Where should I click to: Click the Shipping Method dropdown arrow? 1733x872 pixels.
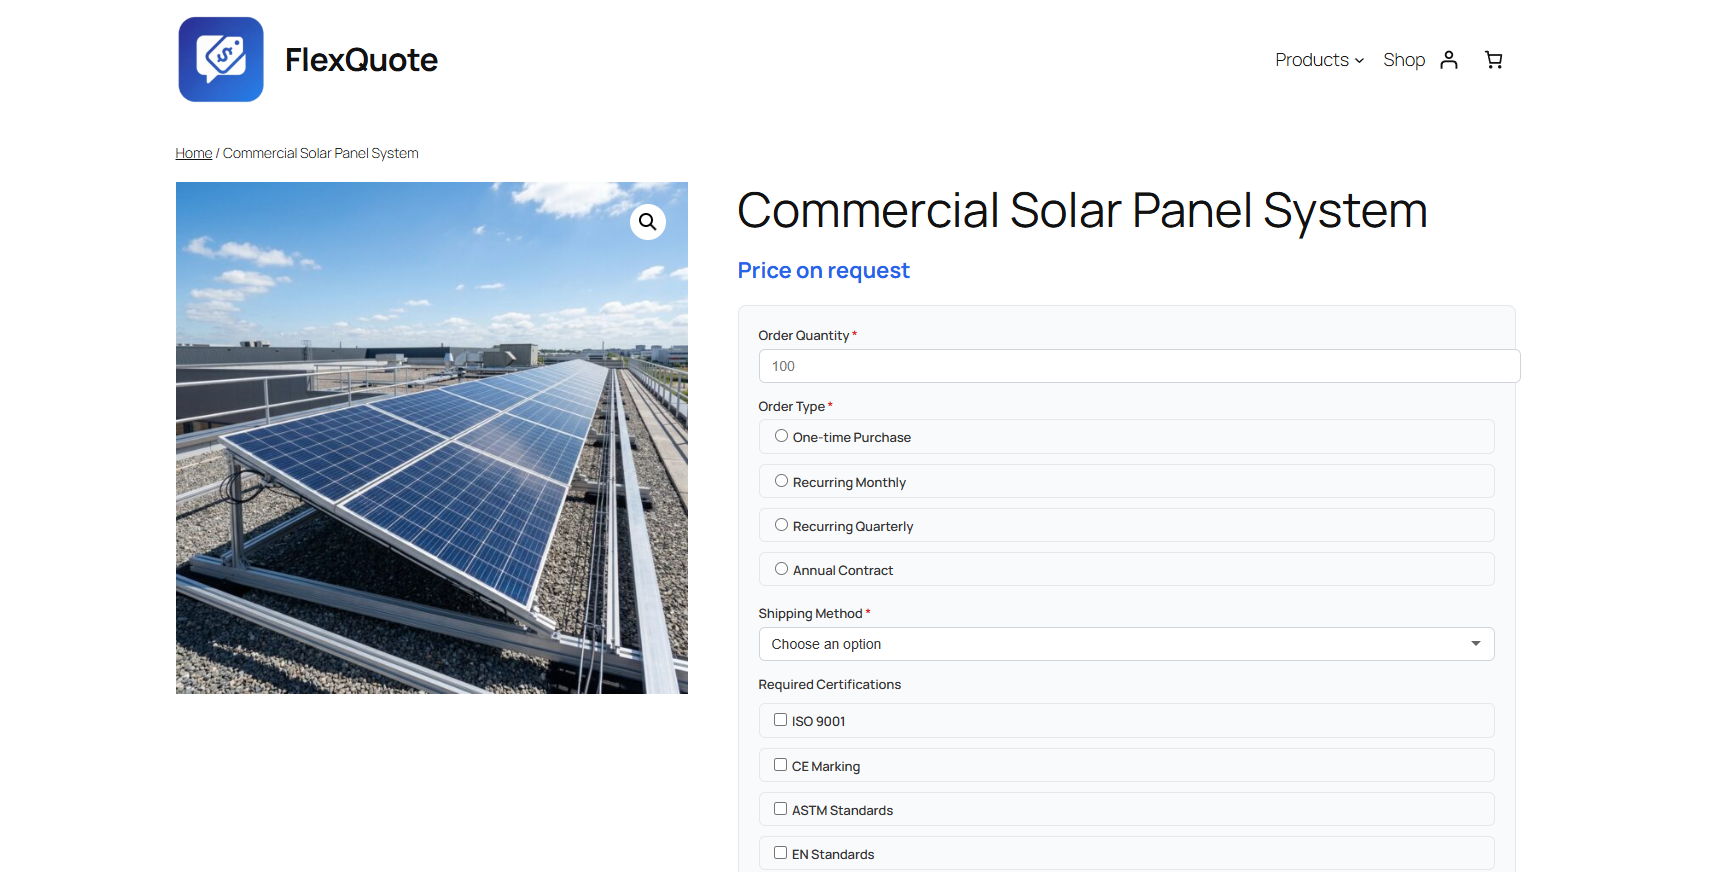(x=1475, y=644)
